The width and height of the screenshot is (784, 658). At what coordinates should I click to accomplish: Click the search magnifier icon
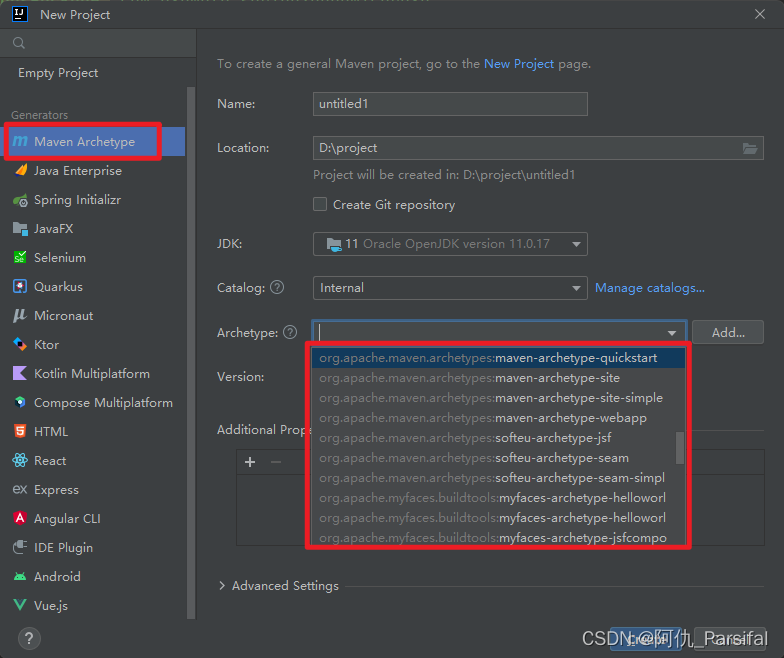click(x=19, y=43)
